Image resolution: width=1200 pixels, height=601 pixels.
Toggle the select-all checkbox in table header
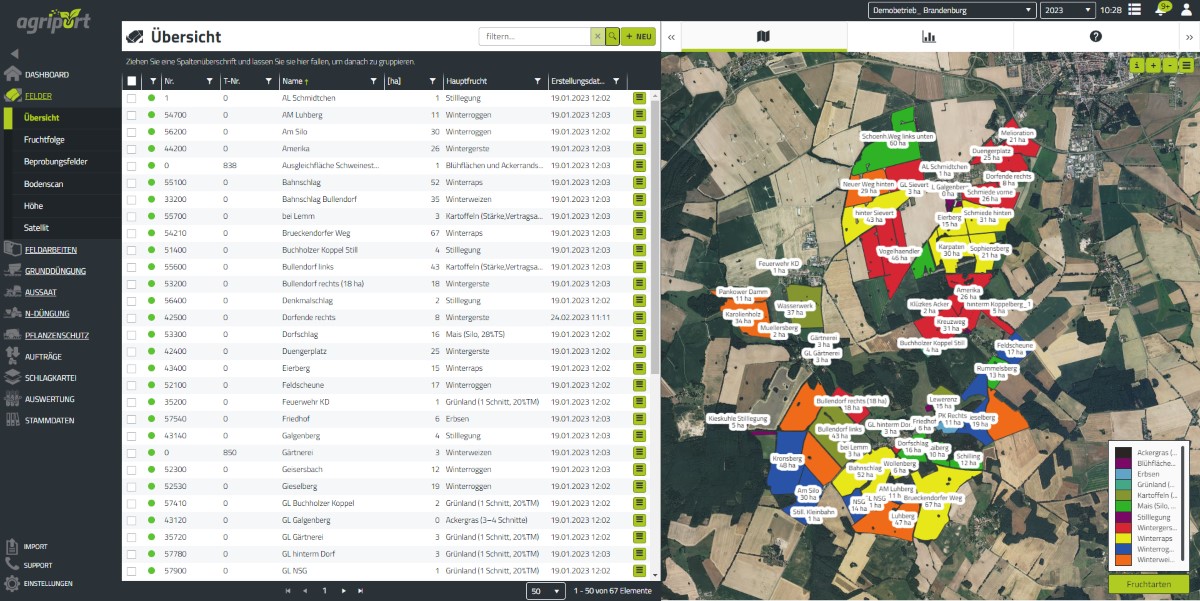[131, 81]
